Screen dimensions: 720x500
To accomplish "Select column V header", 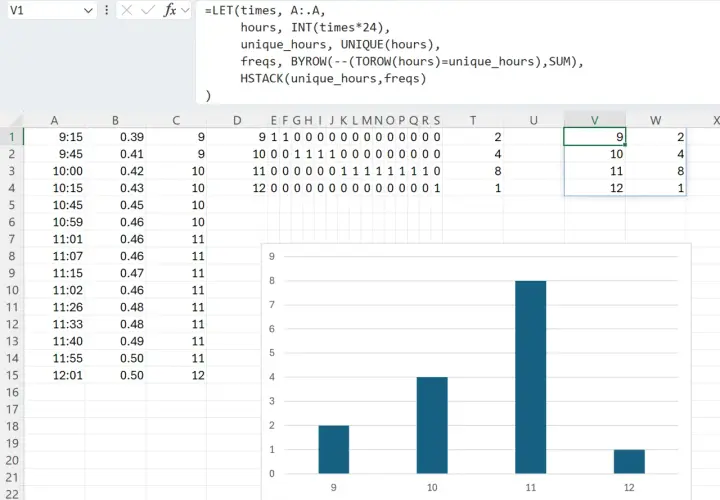I will 595,120.
